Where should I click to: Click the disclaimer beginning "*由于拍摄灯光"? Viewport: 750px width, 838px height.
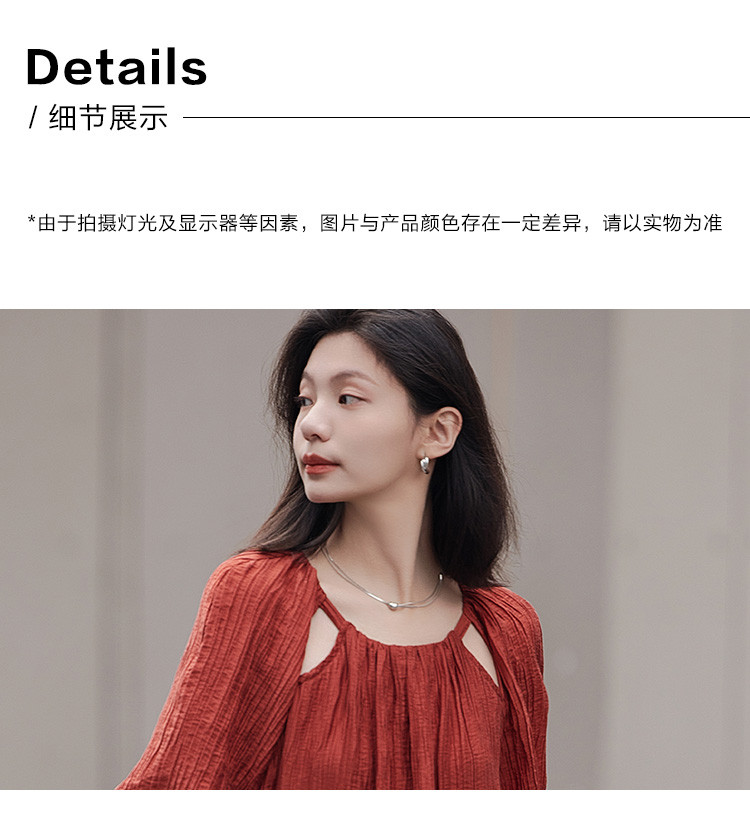[375, 223]
